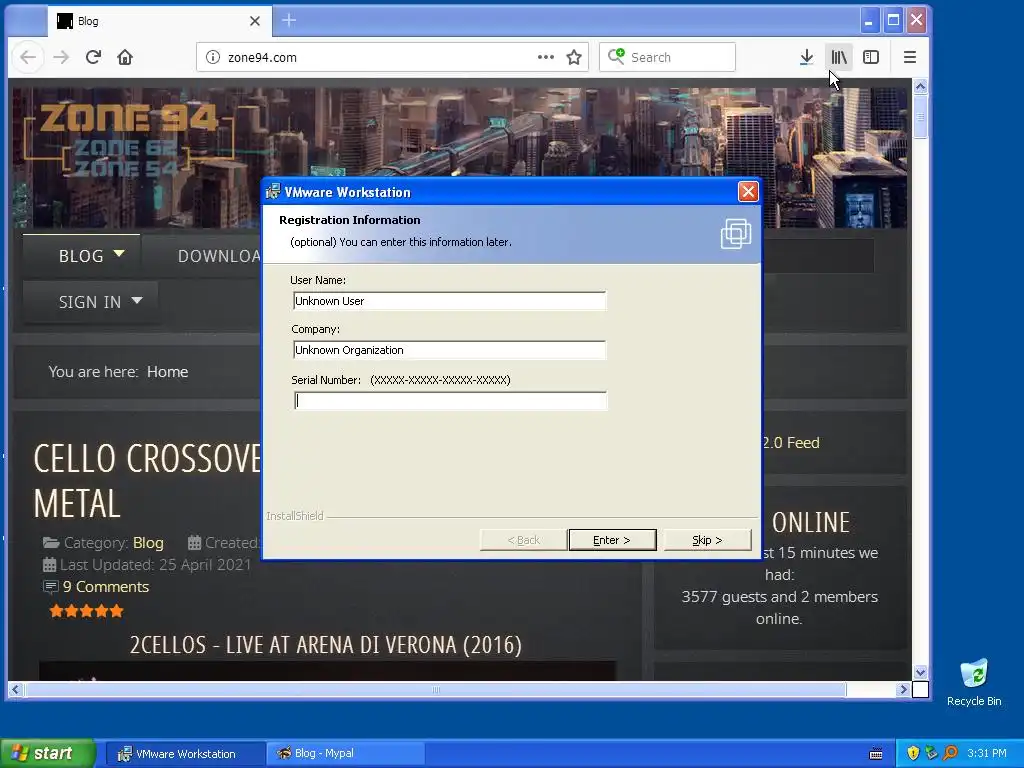The height and width of the screenshot is (768, 1024).
Task: Open the 9 Comments link
Action: click(x=106, y=586)
